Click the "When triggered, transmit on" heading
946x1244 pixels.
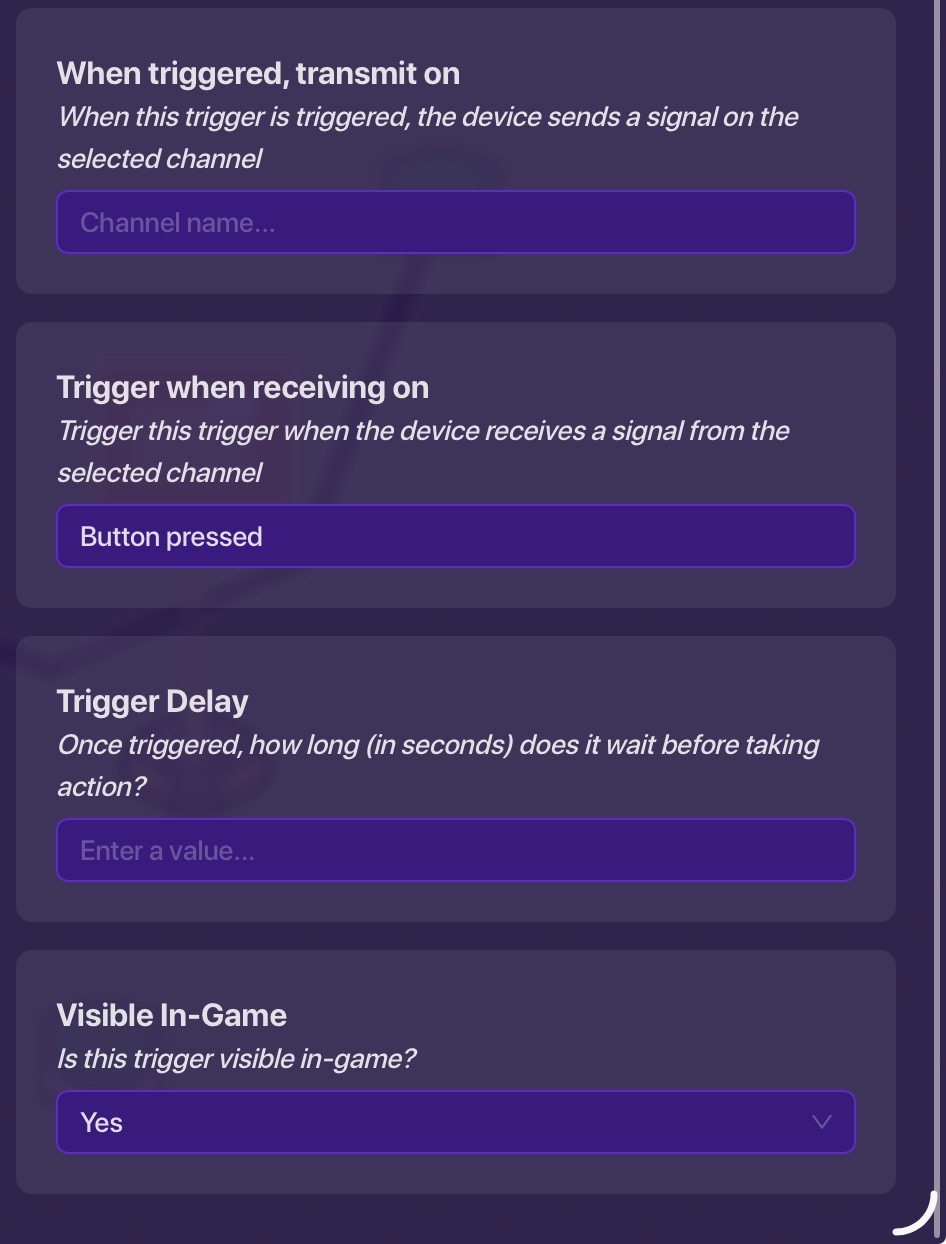258,73
